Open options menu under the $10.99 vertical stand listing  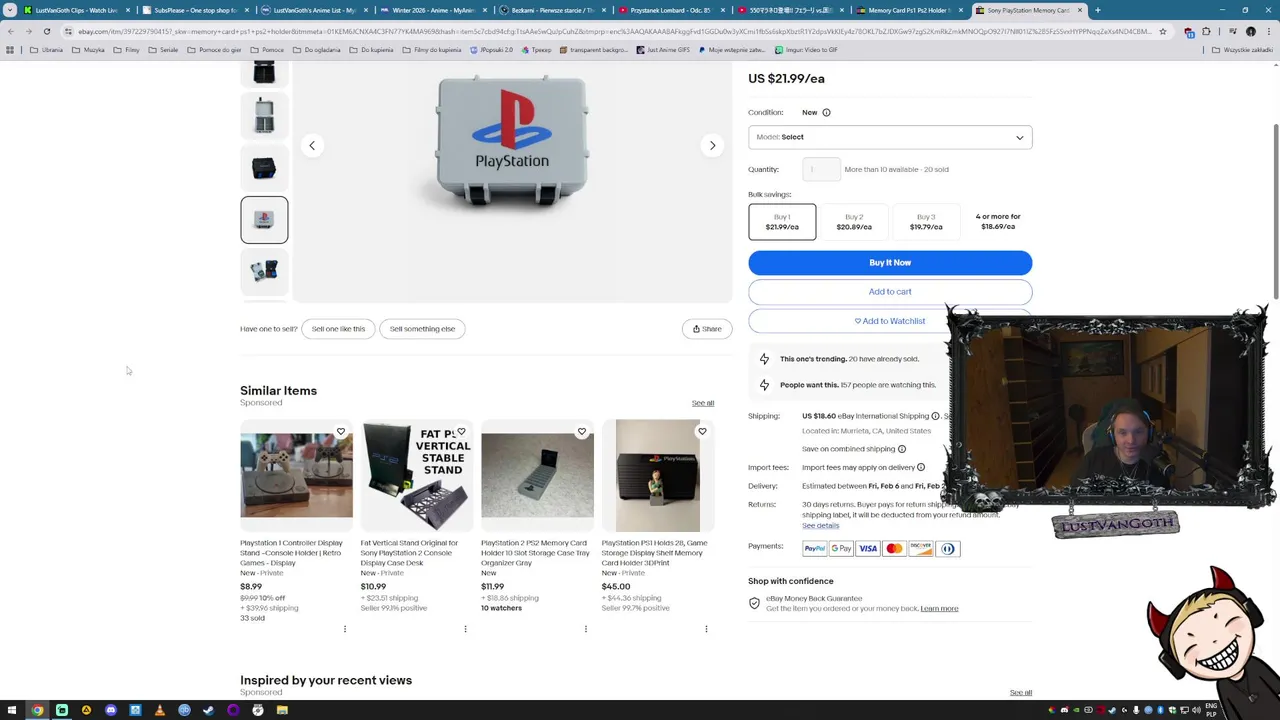(465, 629)
